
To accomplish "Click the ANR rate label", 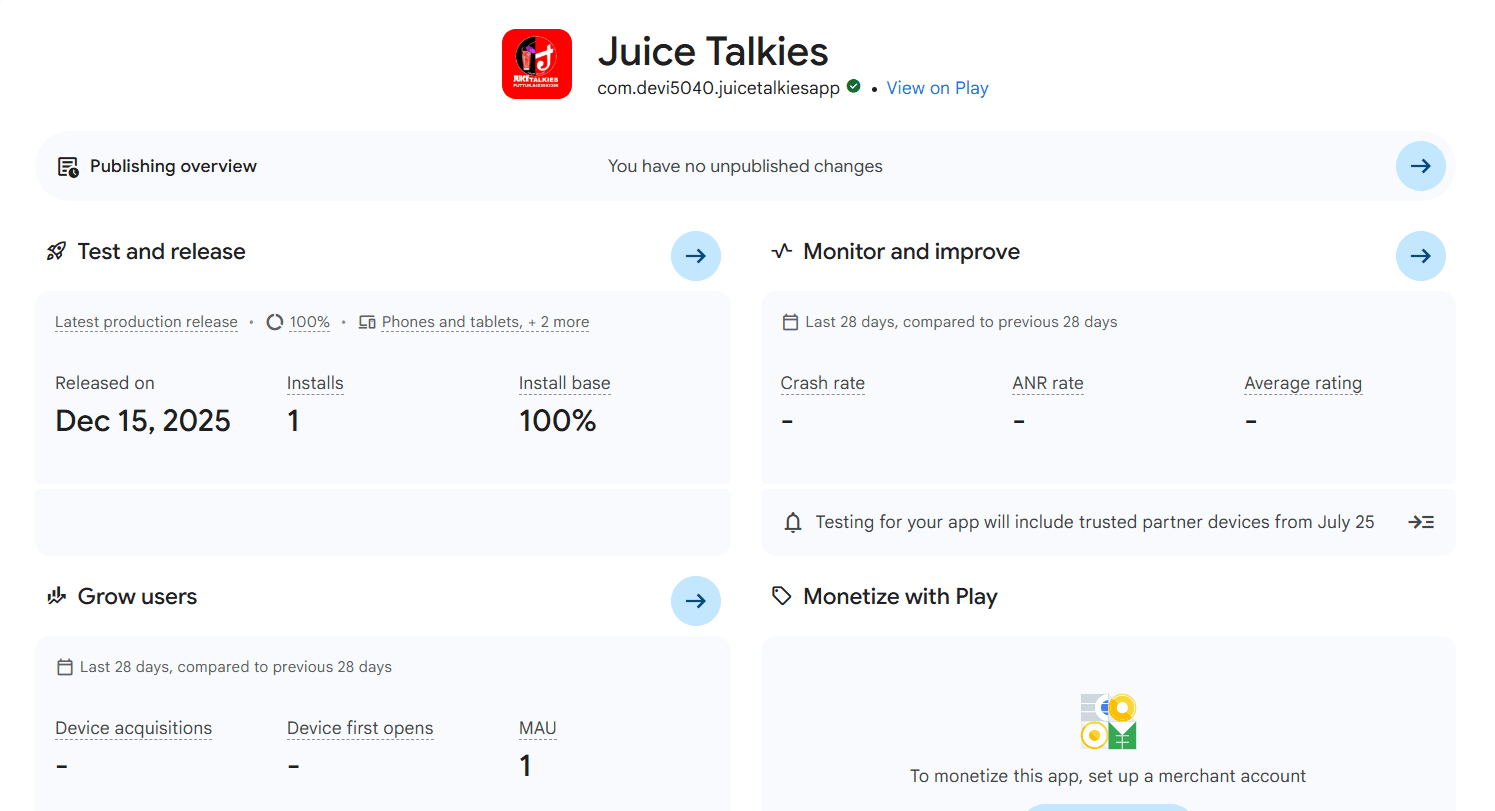I will tap(1048, 383).
